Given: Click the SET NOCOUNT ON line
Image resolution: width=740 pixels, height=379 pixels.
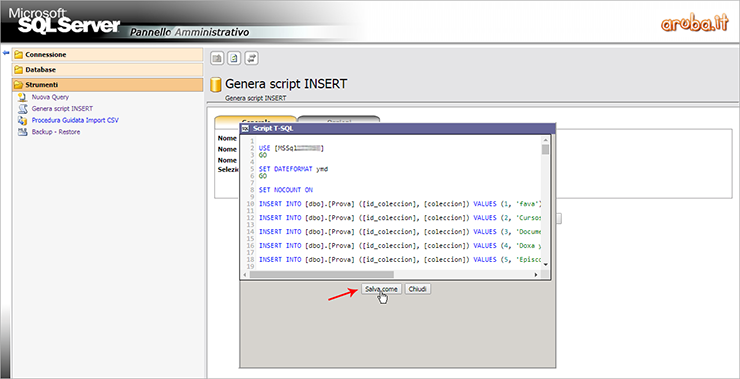Looking at the screenshot, I should pos(286,190).
